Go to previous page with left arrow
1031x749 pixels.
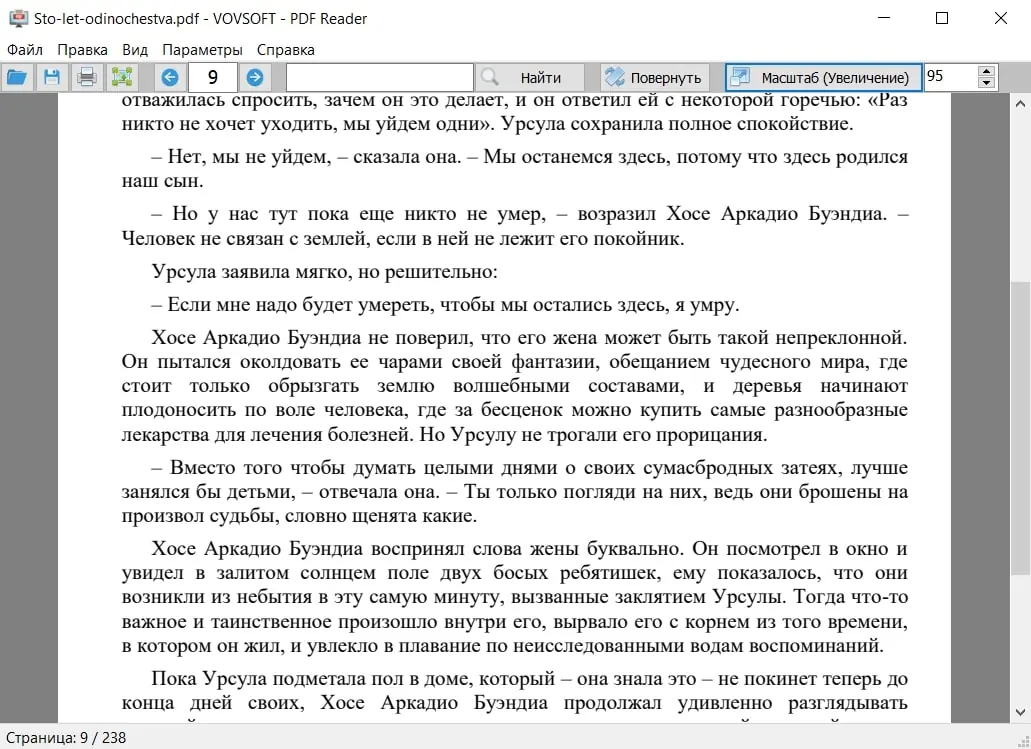(170, 78)
